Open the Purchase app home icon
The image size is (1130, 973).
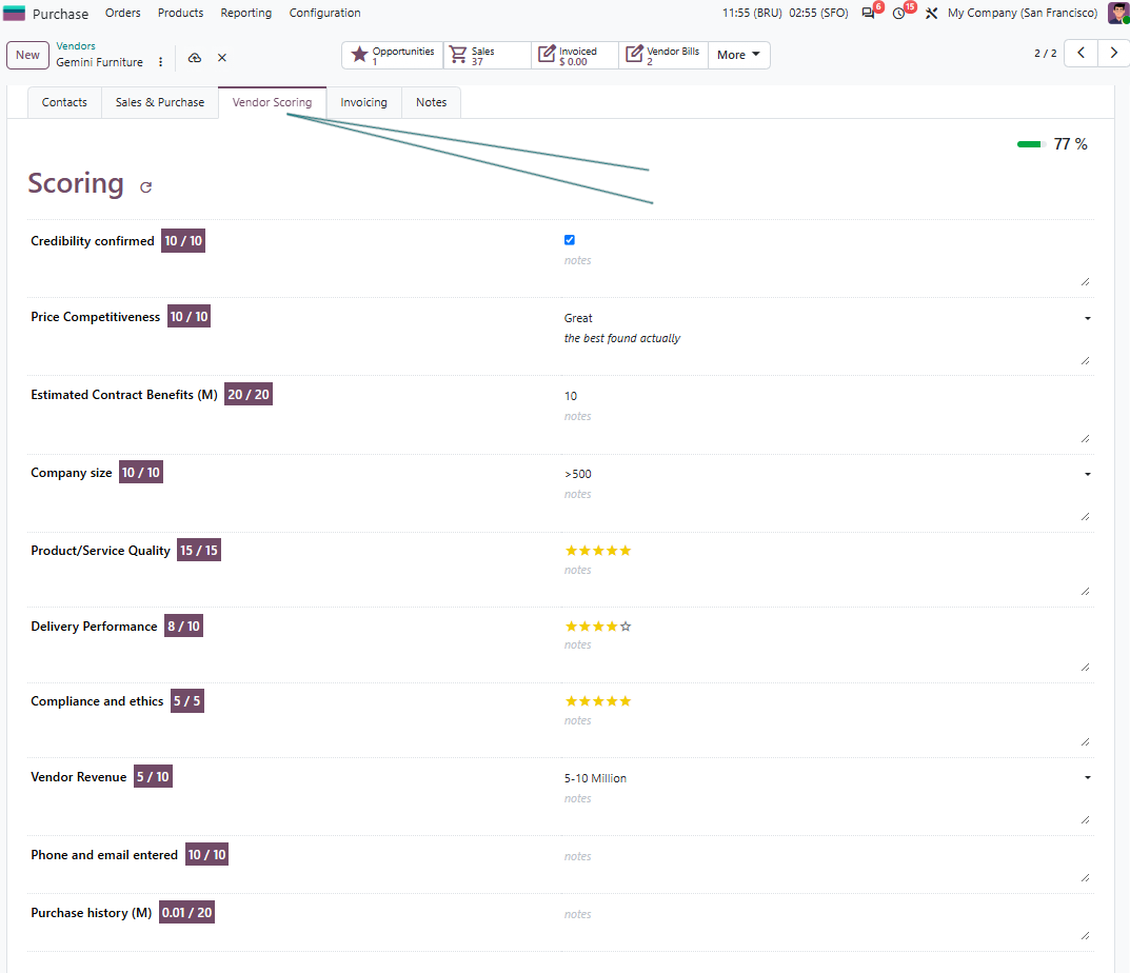click(14, 13)
